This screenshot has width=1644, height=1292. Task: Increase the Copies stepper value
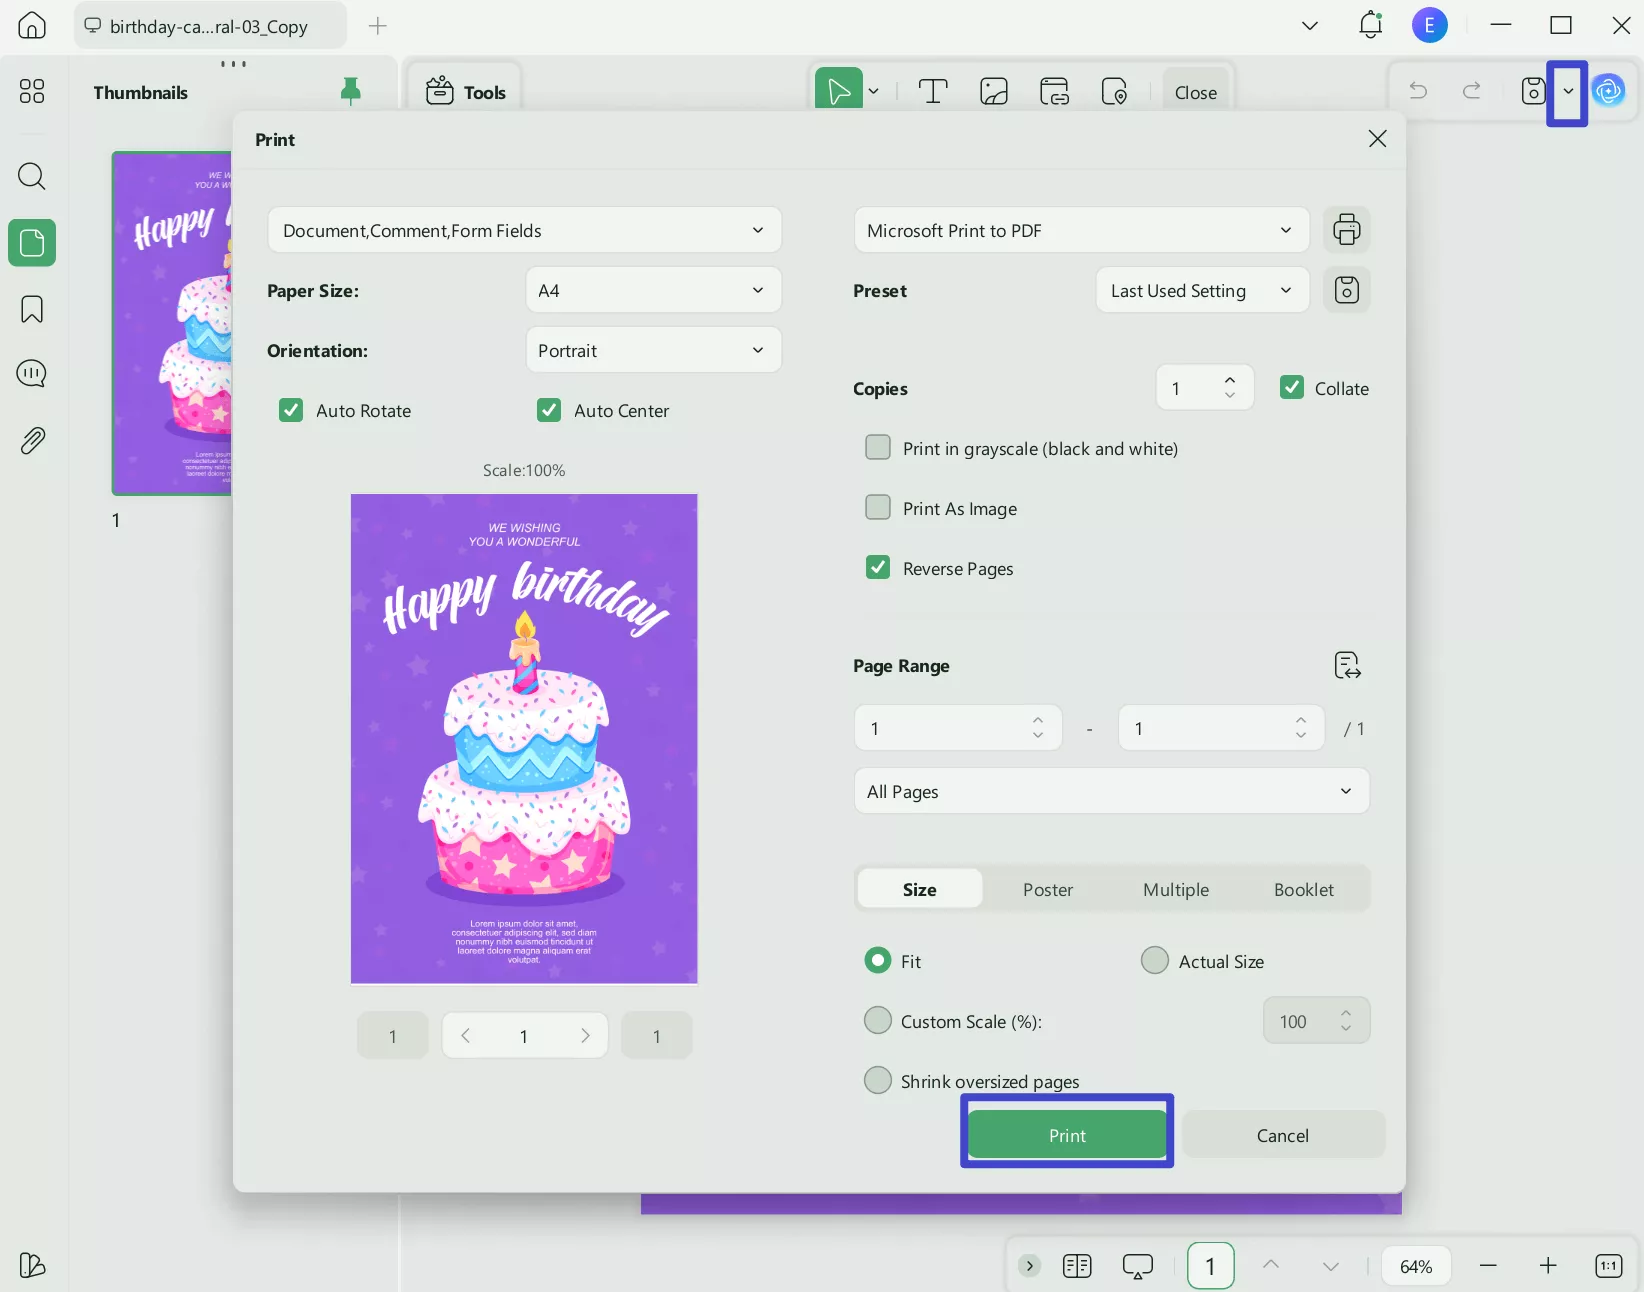[1230, 380]
